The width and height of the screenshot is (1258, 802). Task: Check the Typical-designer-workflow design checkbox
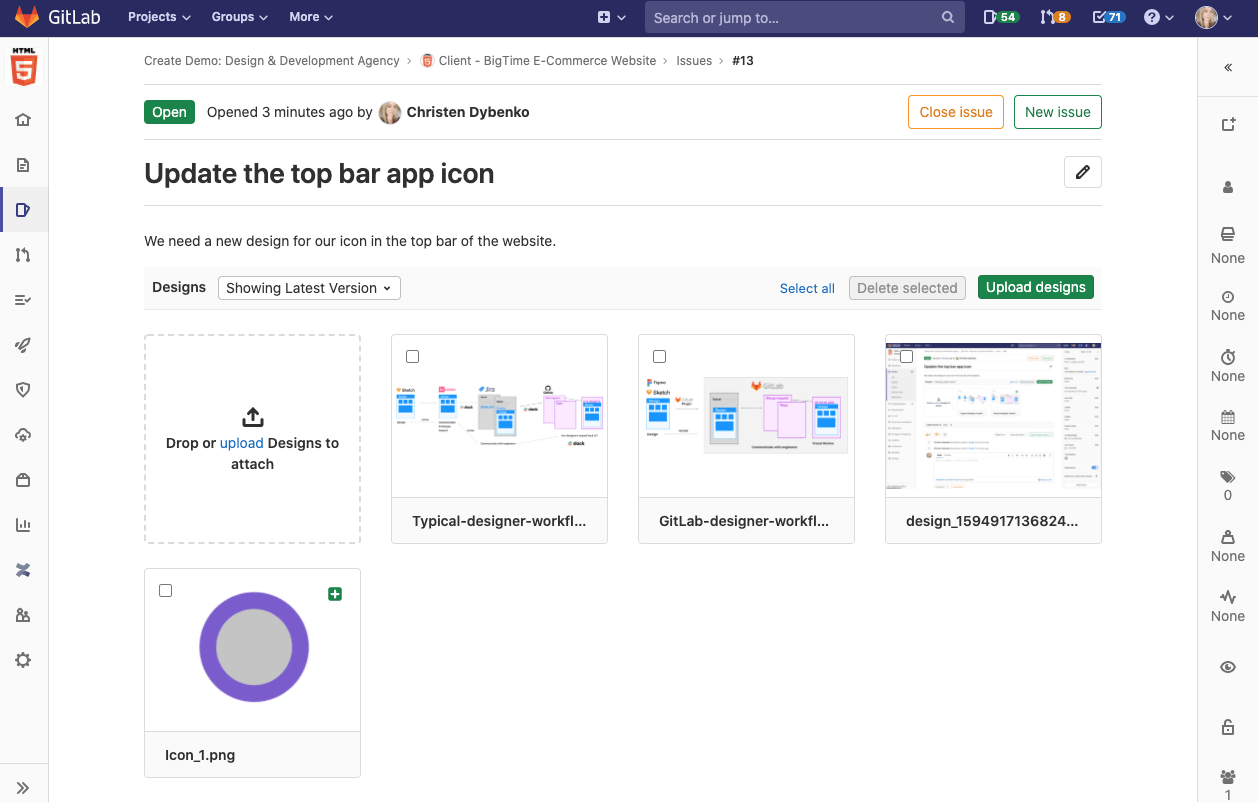point(412,355)
